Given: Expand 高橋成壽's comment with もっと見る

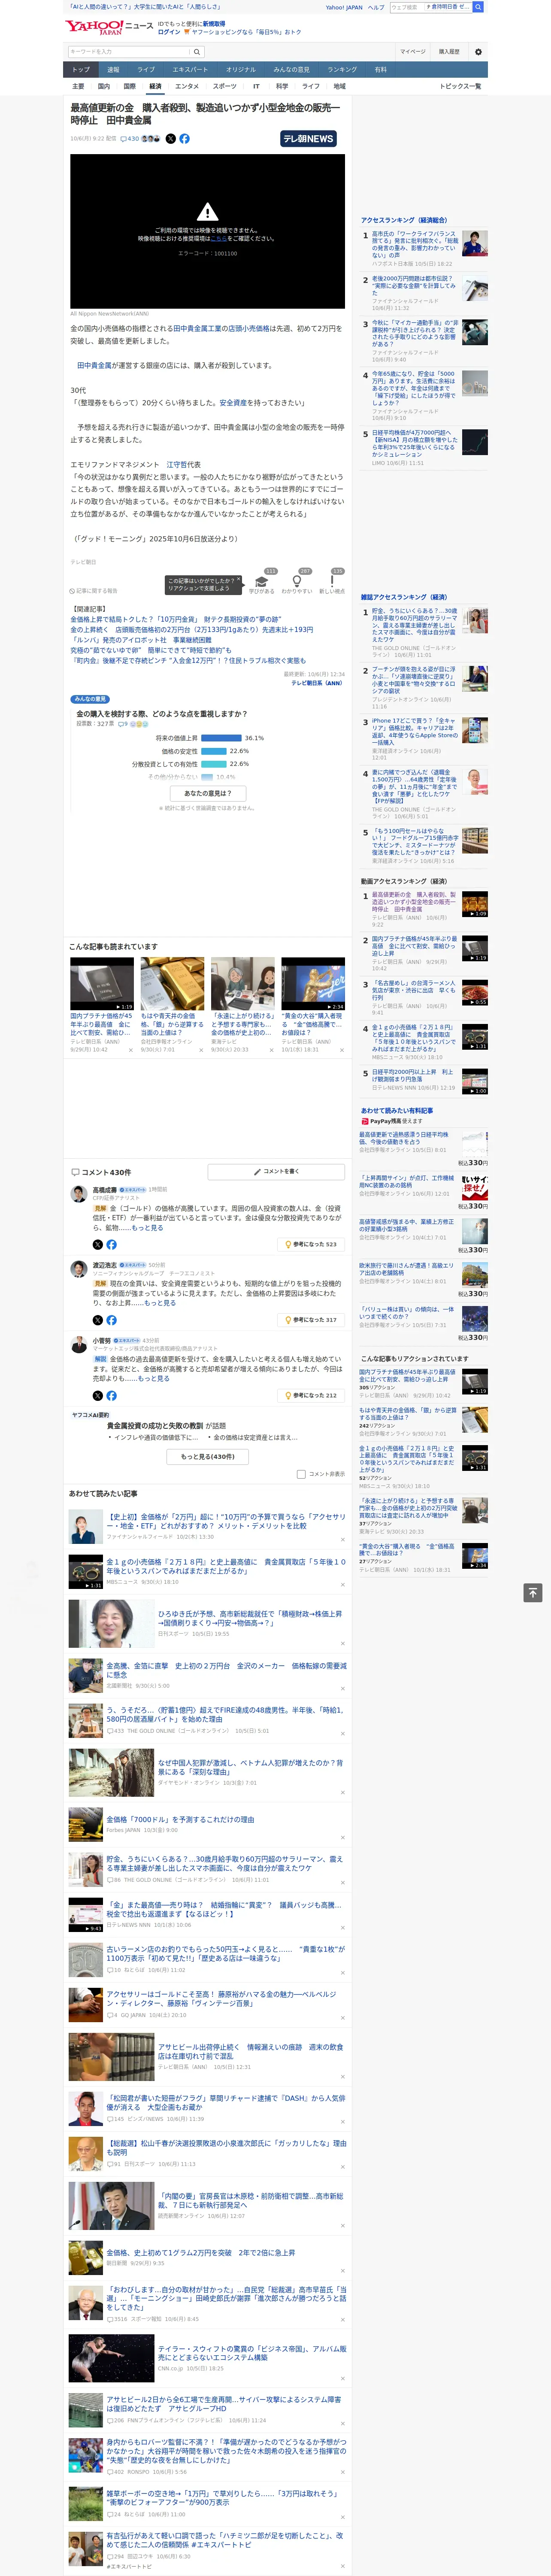Looking at the screenshot, I should point(148,1227).
